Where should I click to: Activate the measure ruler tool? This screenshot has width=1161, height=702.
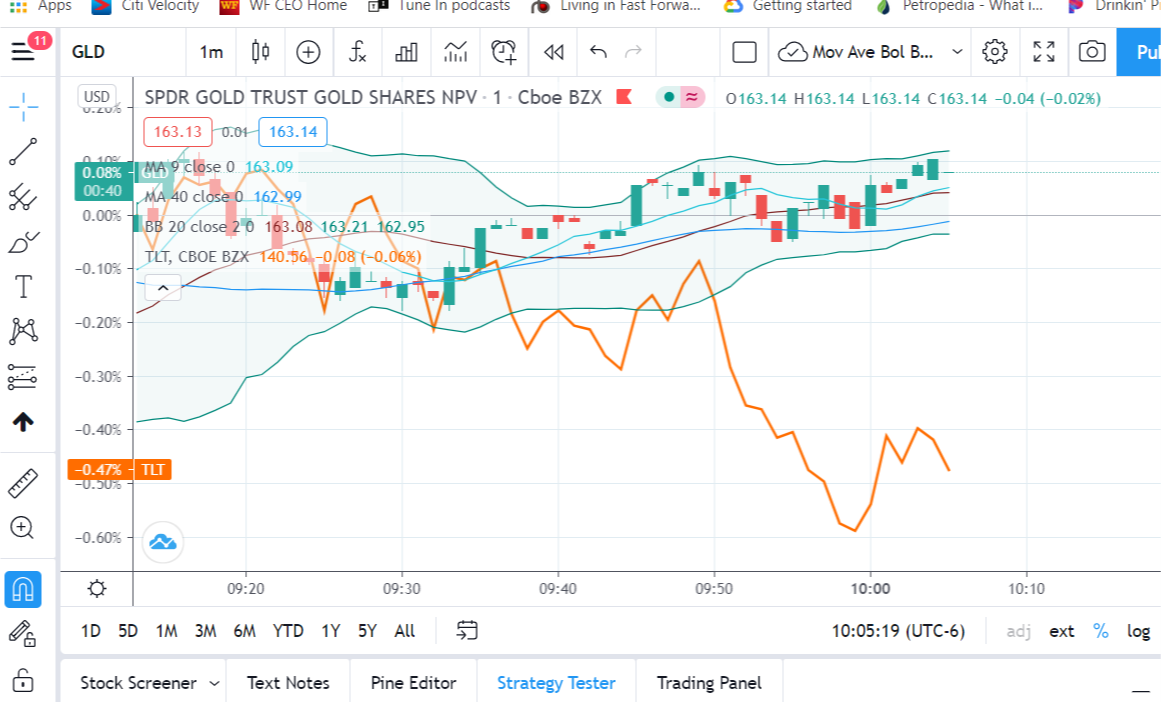pyautogui.click(x=23, y=483)
